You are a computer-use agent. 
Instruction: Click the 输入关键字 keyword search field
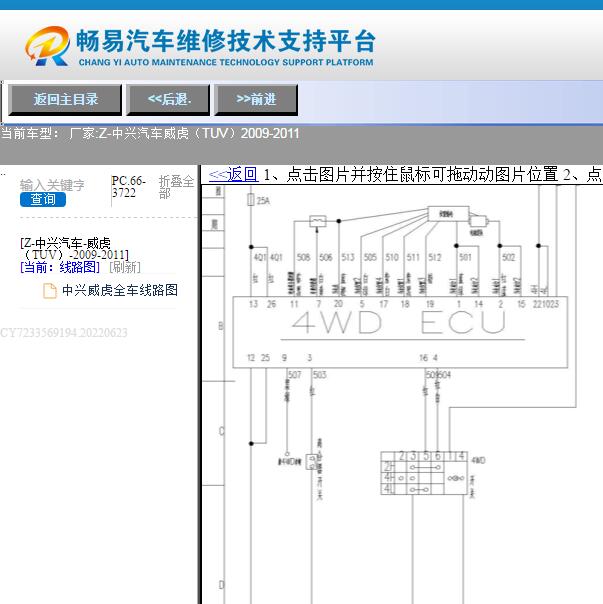tap(52, 185)
